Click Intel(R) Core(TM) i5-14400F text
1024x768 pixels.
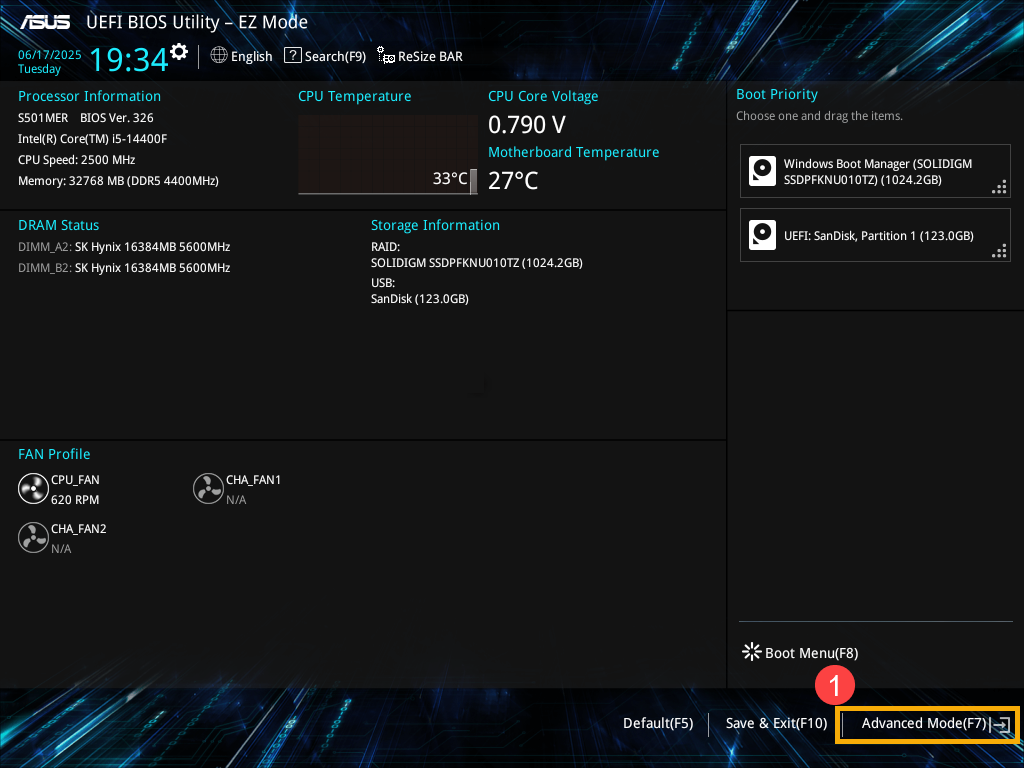[x=93, y=138]
